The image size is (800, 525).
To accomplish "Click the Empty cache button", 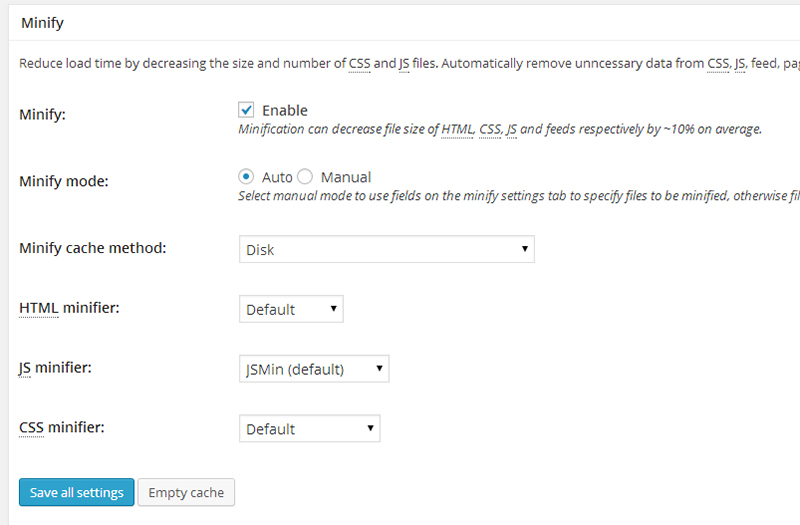I will (186, 492).
